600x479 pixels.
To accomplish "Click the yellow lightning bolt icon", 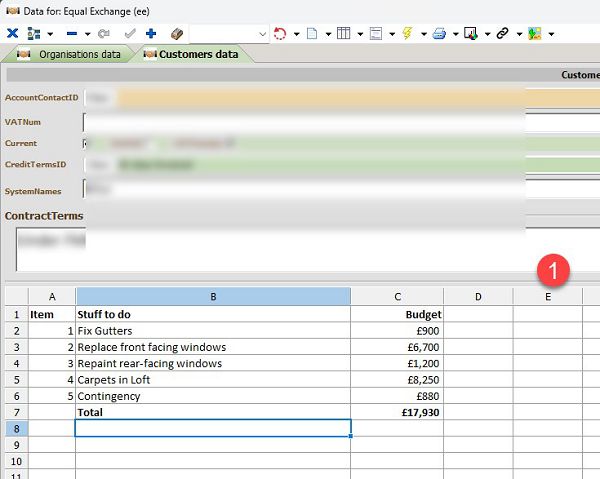I will pyautogui.click(x=407, y=33).
